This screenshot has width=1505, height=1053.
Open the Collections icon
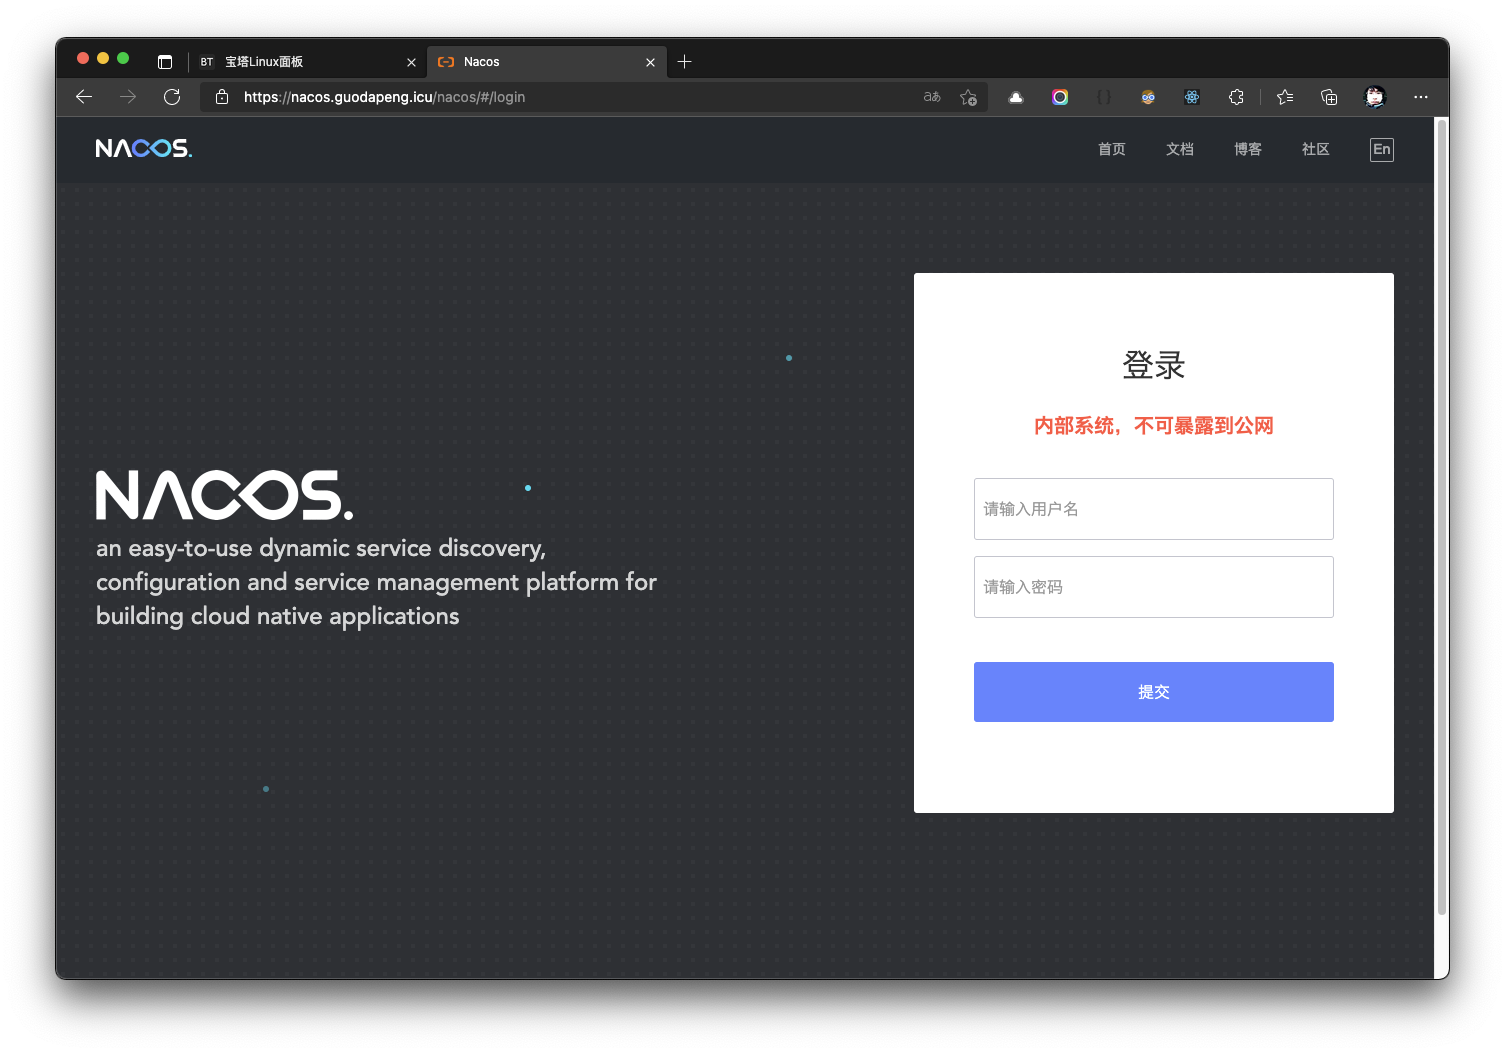pos(1329,97)
